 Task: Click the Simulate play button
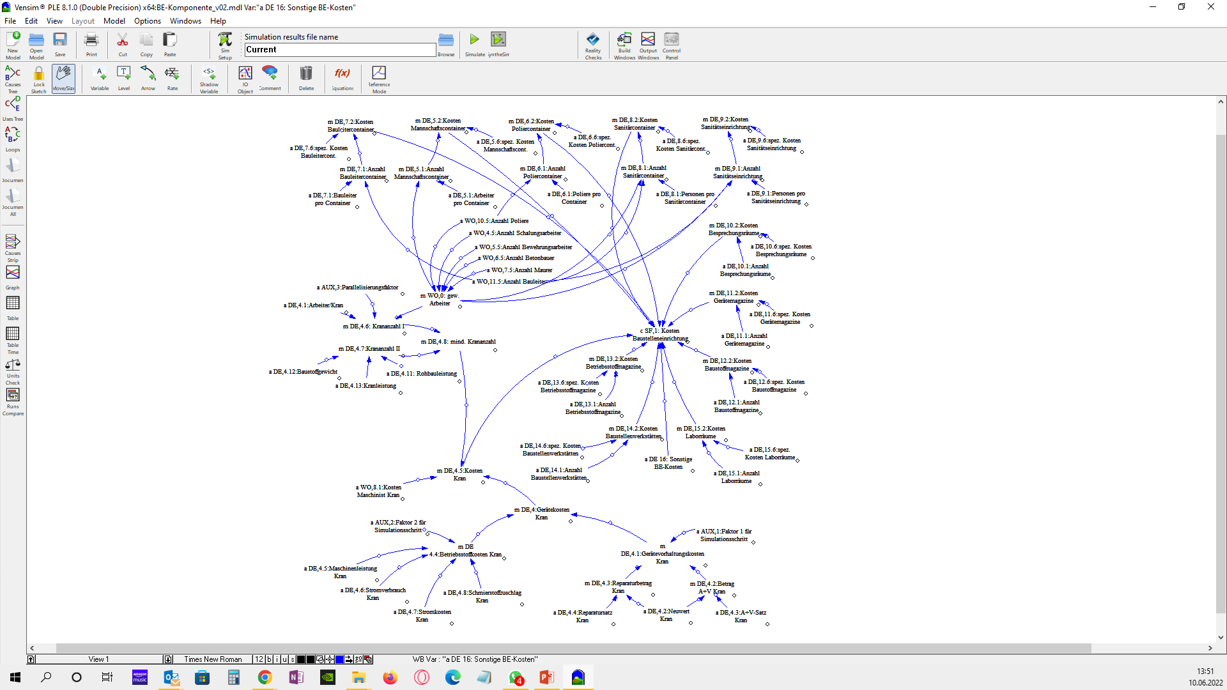click(x=474, y=42)
